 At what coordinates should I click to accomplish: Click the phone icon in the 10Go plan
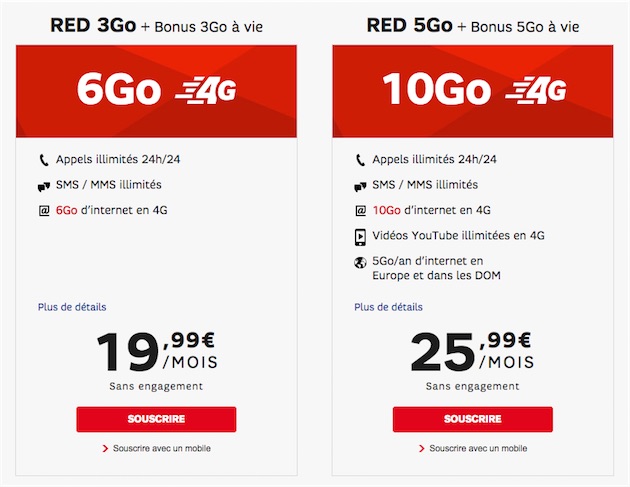point(360,160)
